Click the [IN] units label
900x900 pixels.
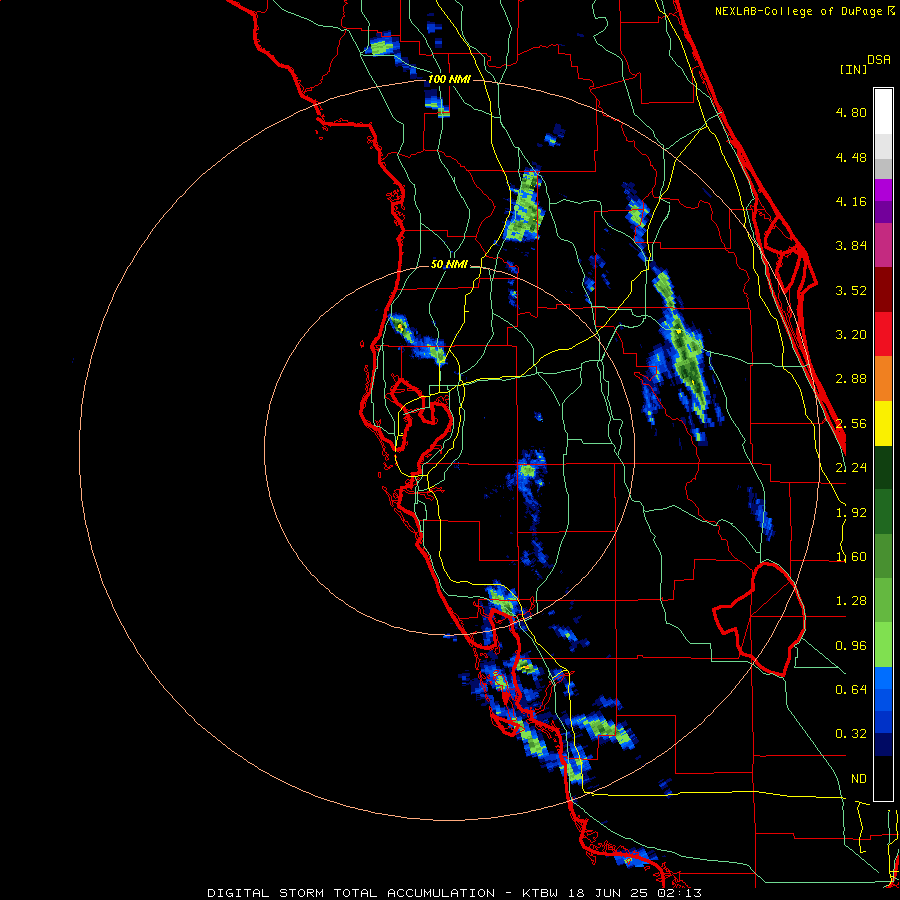[x=853, y=69]
